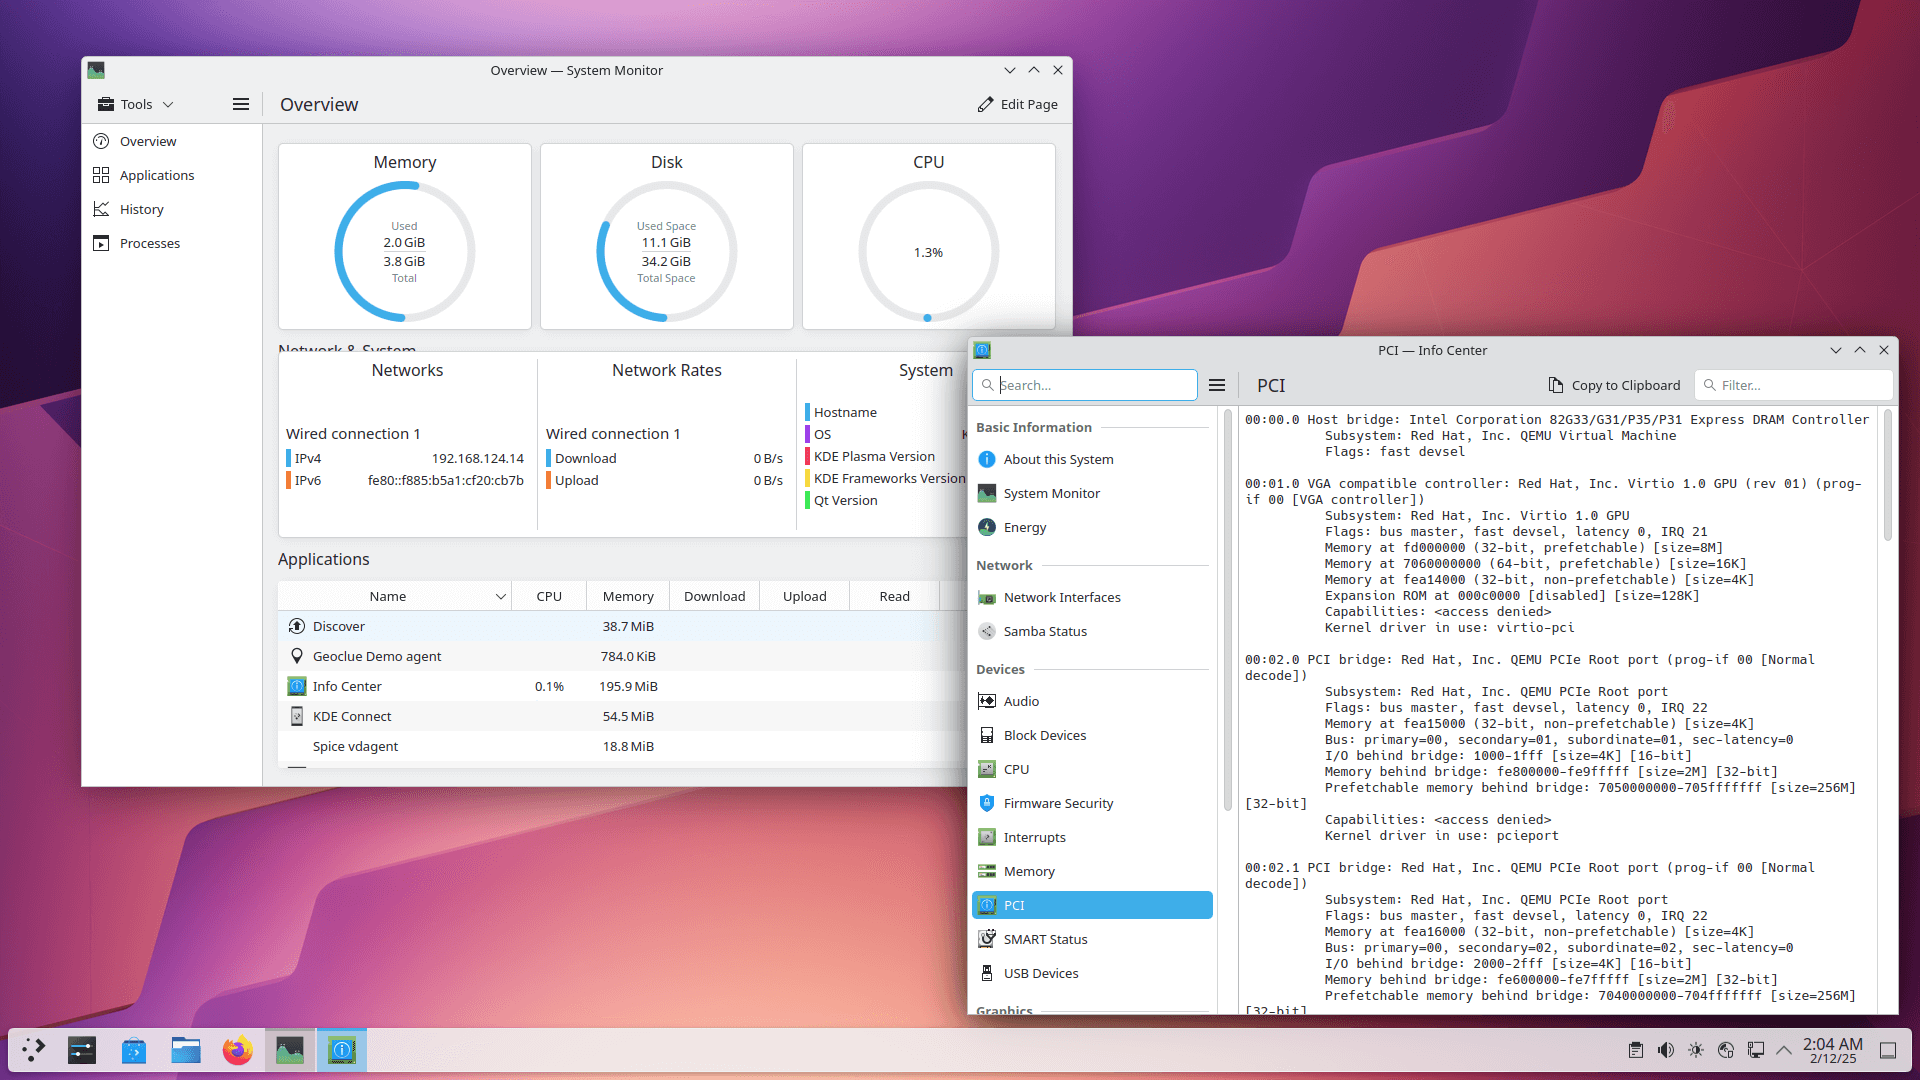View SMART Status information

click(1045, 939)
